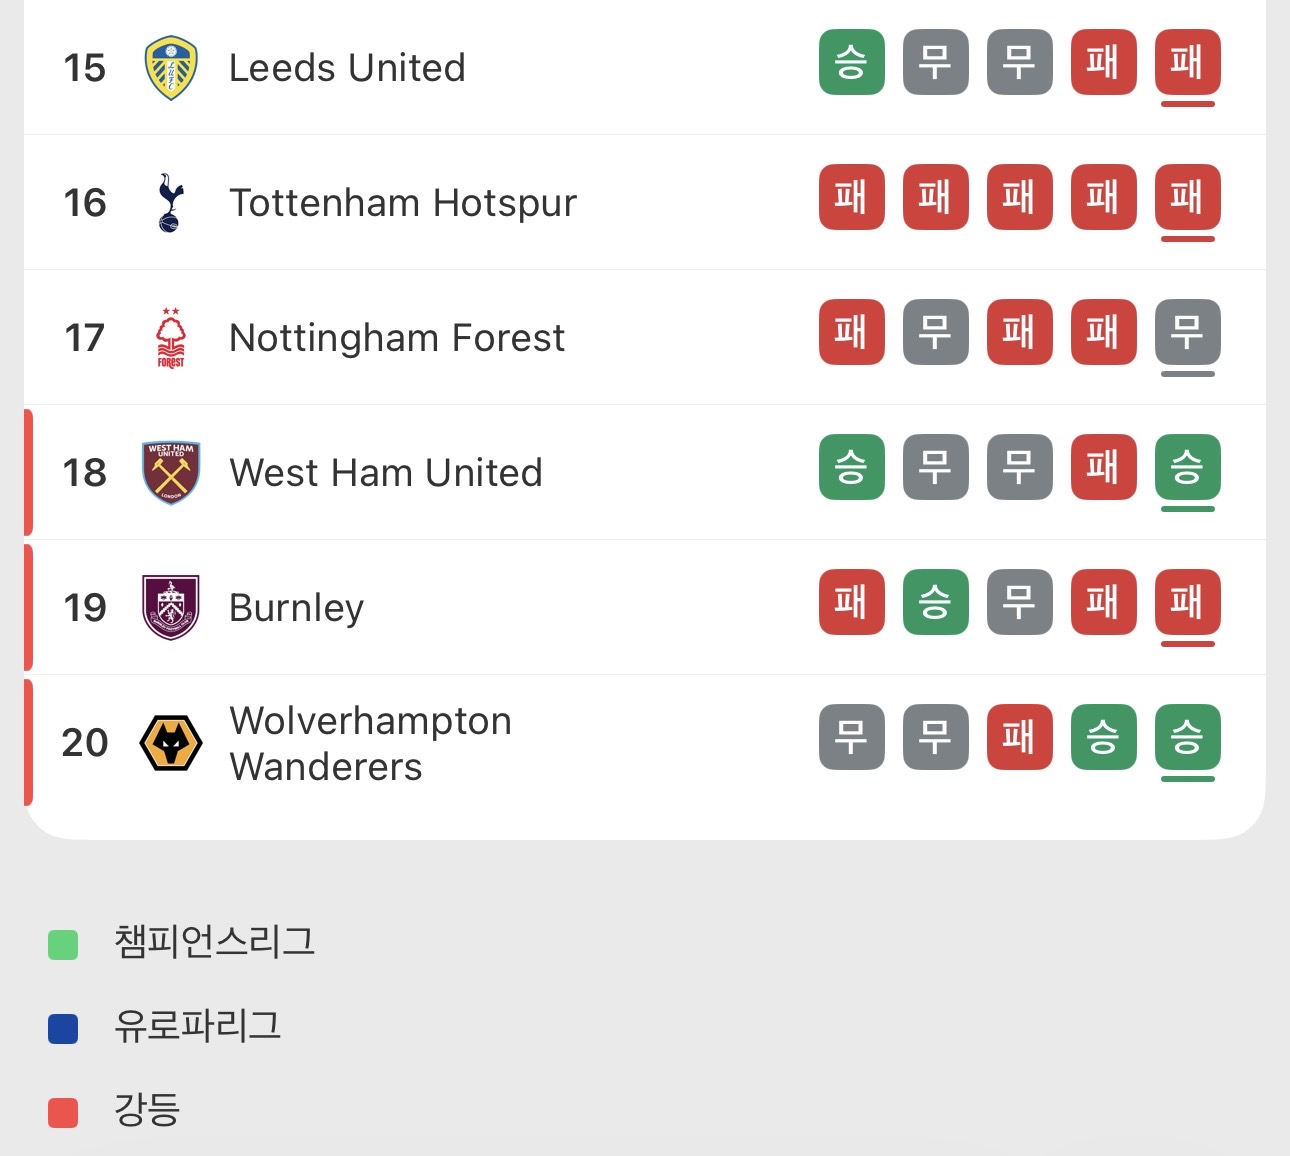The image size is (1290, 1156).
Task: Select the Nottingham Forest tree crest
Action: coord(171,338)
